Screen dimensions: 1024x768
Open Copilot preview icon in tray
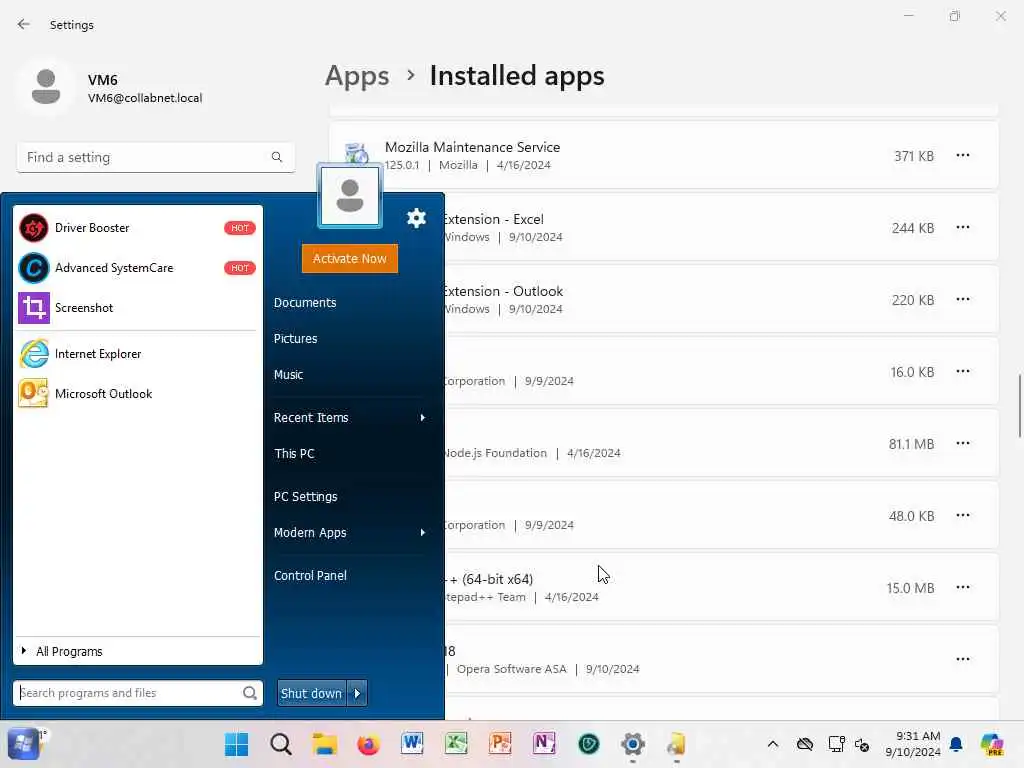click(x=992, y=744)
